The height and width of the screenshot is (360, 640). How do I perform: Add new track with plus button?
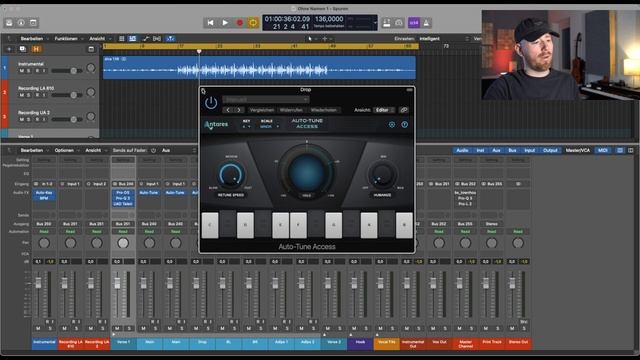coord(9,49)
